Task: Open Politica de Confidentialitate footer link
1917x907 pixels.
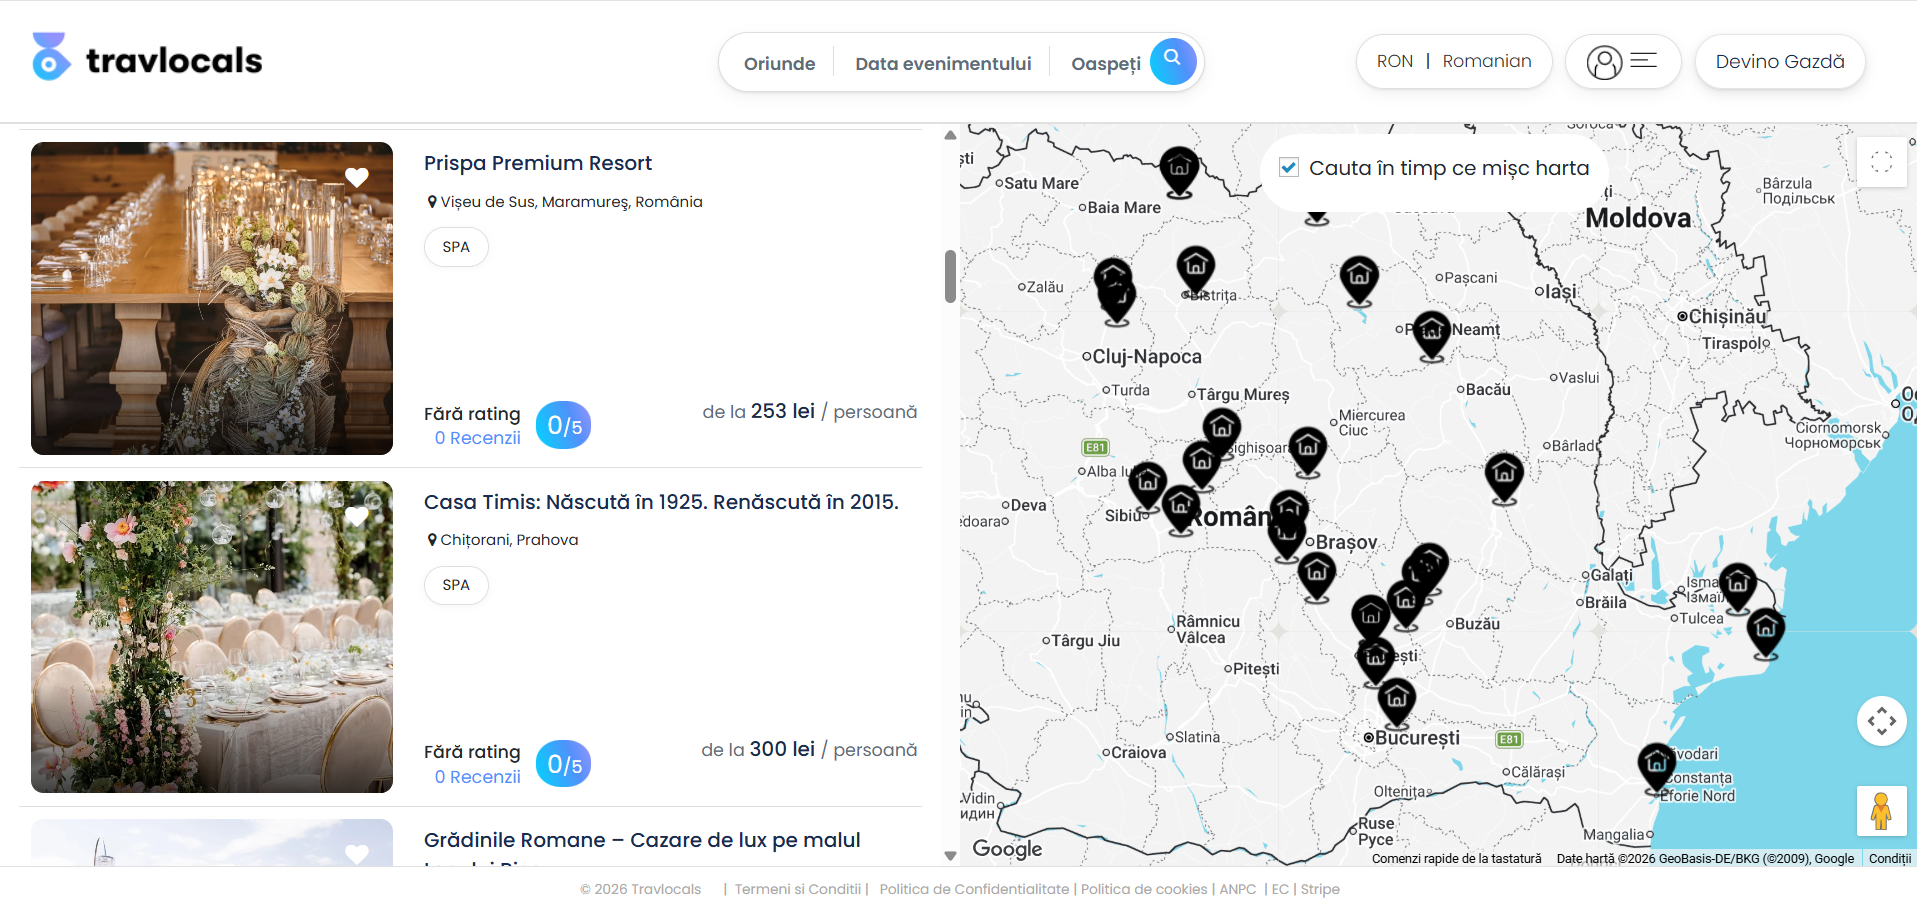Action: click(974, 889)
